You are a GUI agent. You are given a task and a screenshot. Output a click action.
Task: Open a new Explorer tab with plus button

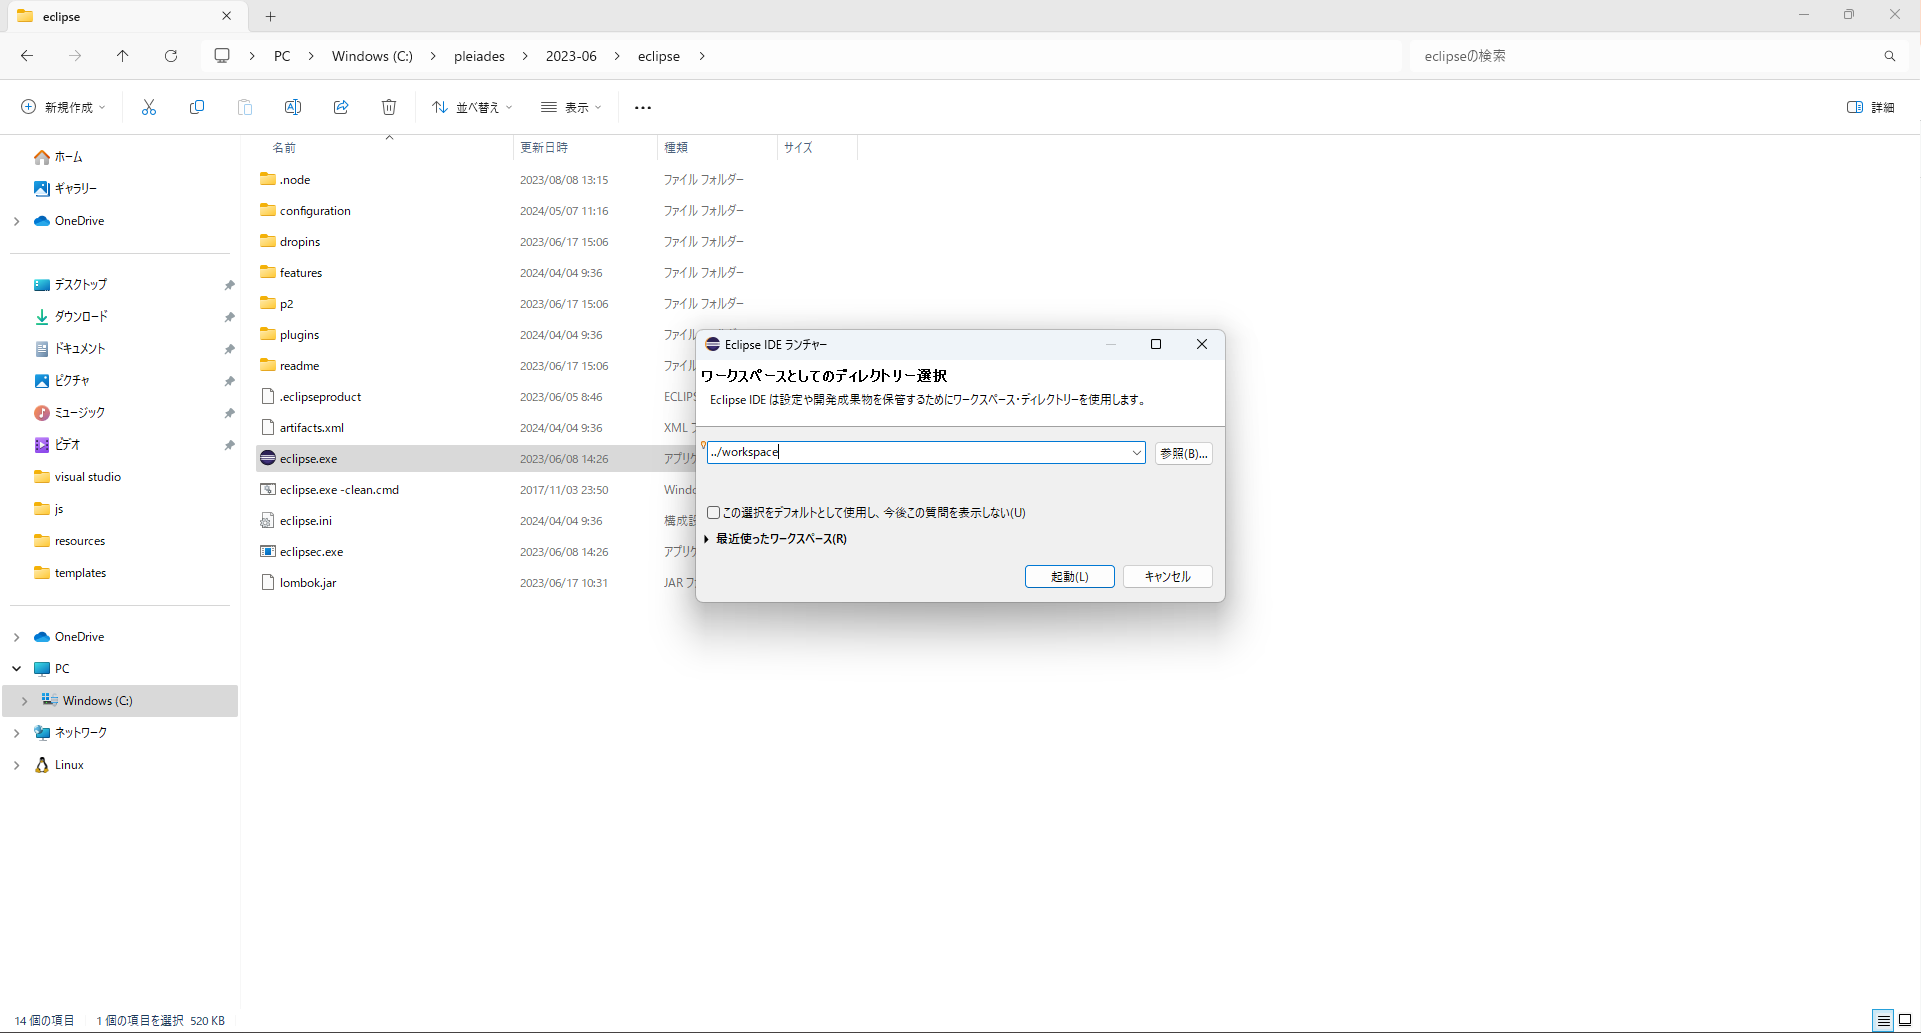coord(270,16)
